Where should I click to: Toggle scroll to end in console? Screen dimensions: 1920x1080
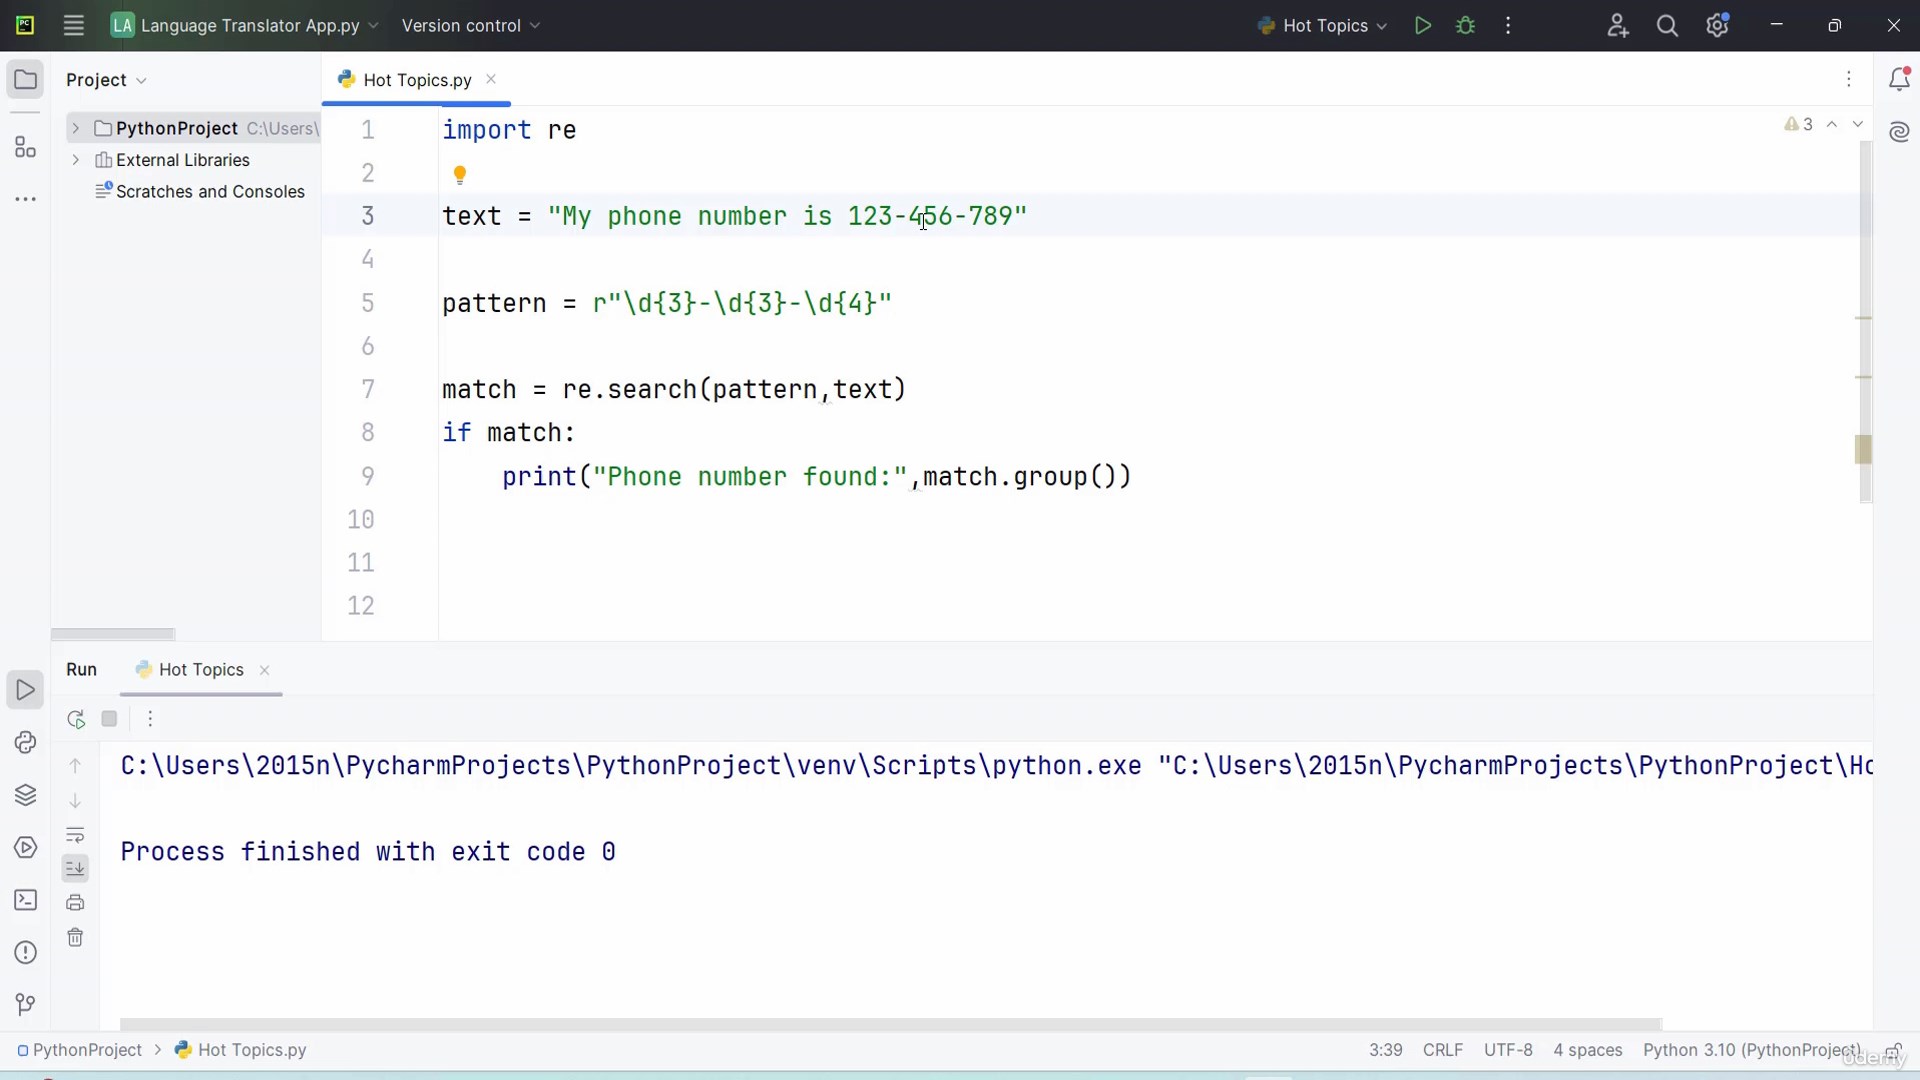click(75, 868)
